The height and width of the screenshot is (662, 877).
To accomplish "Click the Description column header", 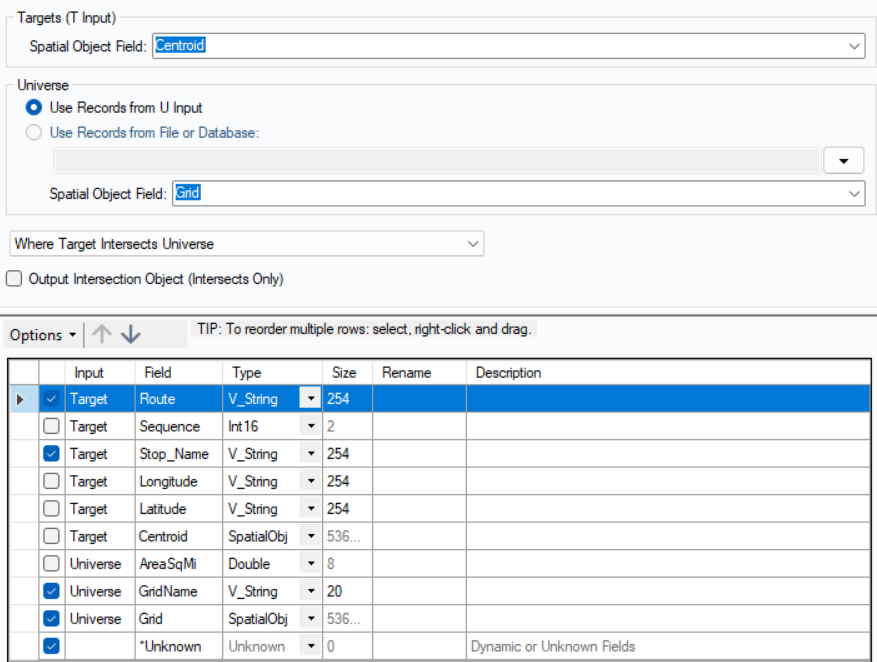I will coord(668,372).
